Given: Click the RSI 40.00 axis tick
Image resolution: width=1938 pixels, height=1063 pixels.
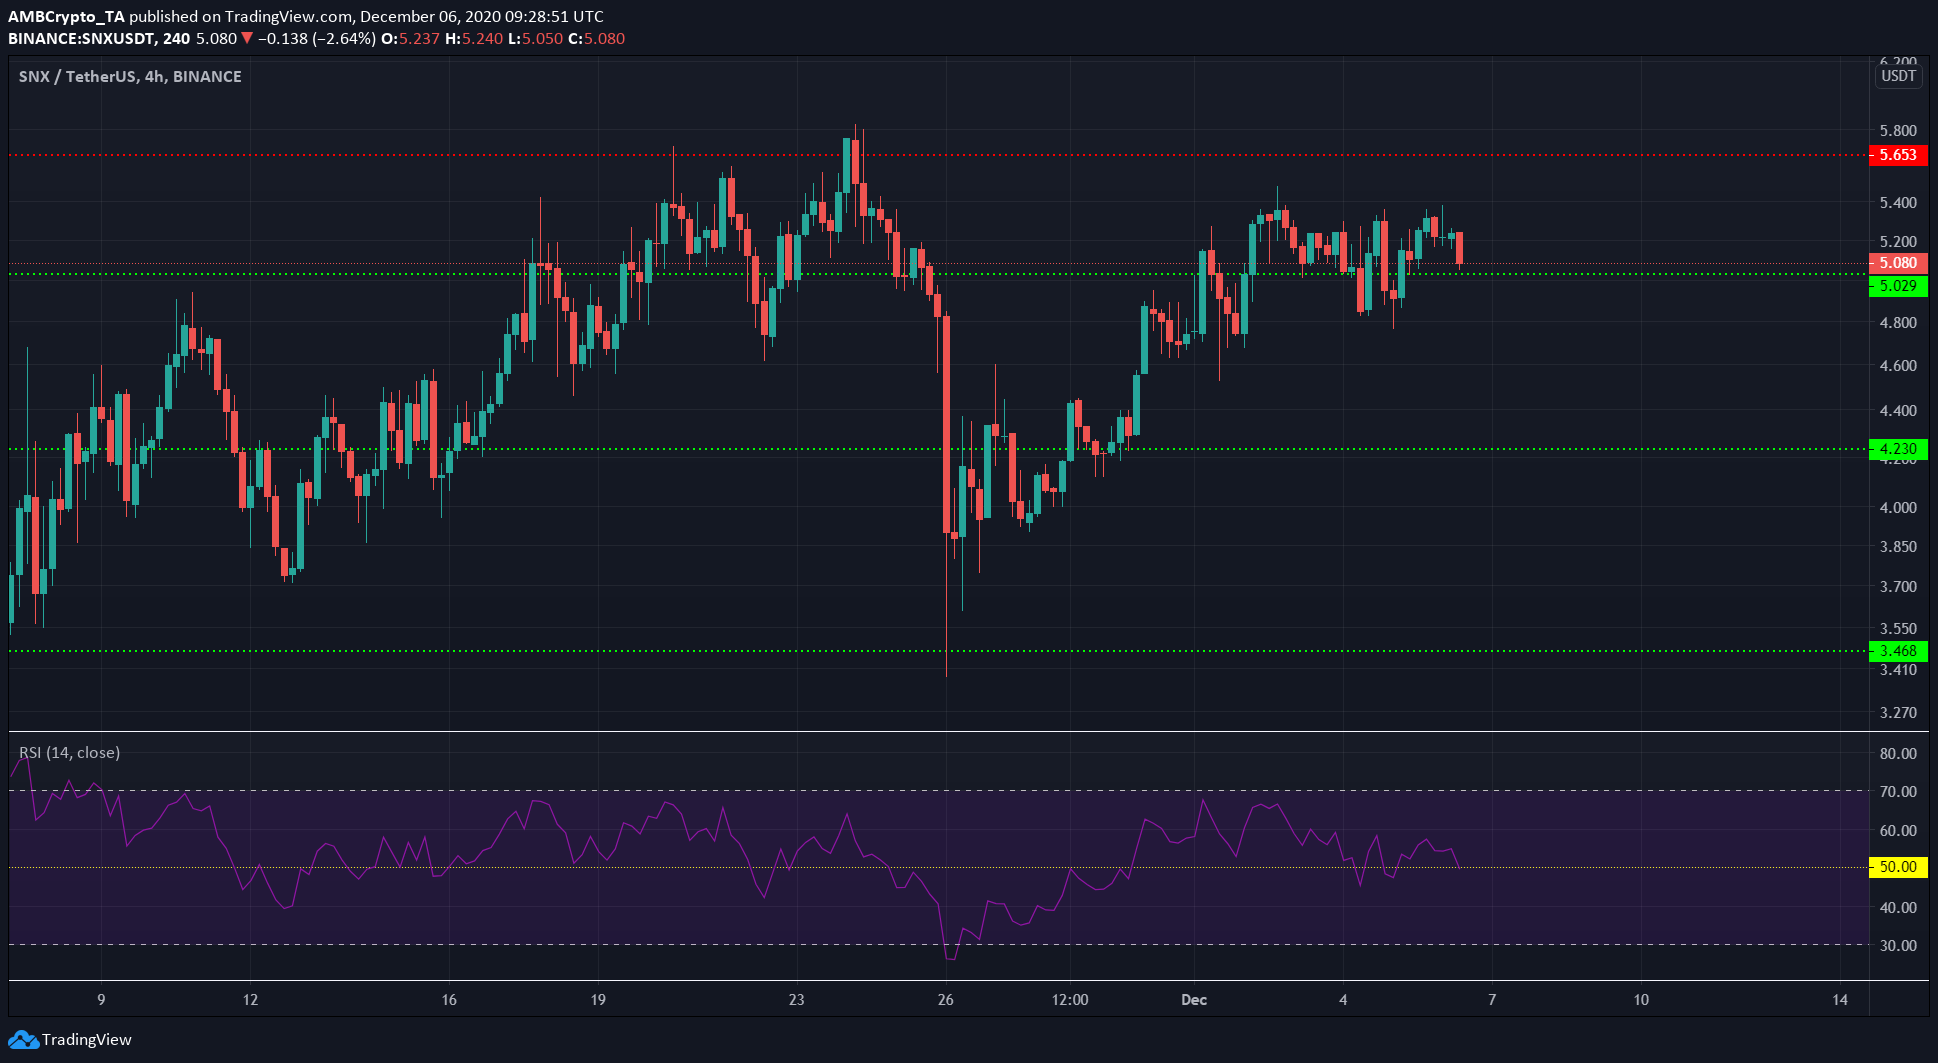Looking at the screenshot, I should click(x=1898, y=908).
